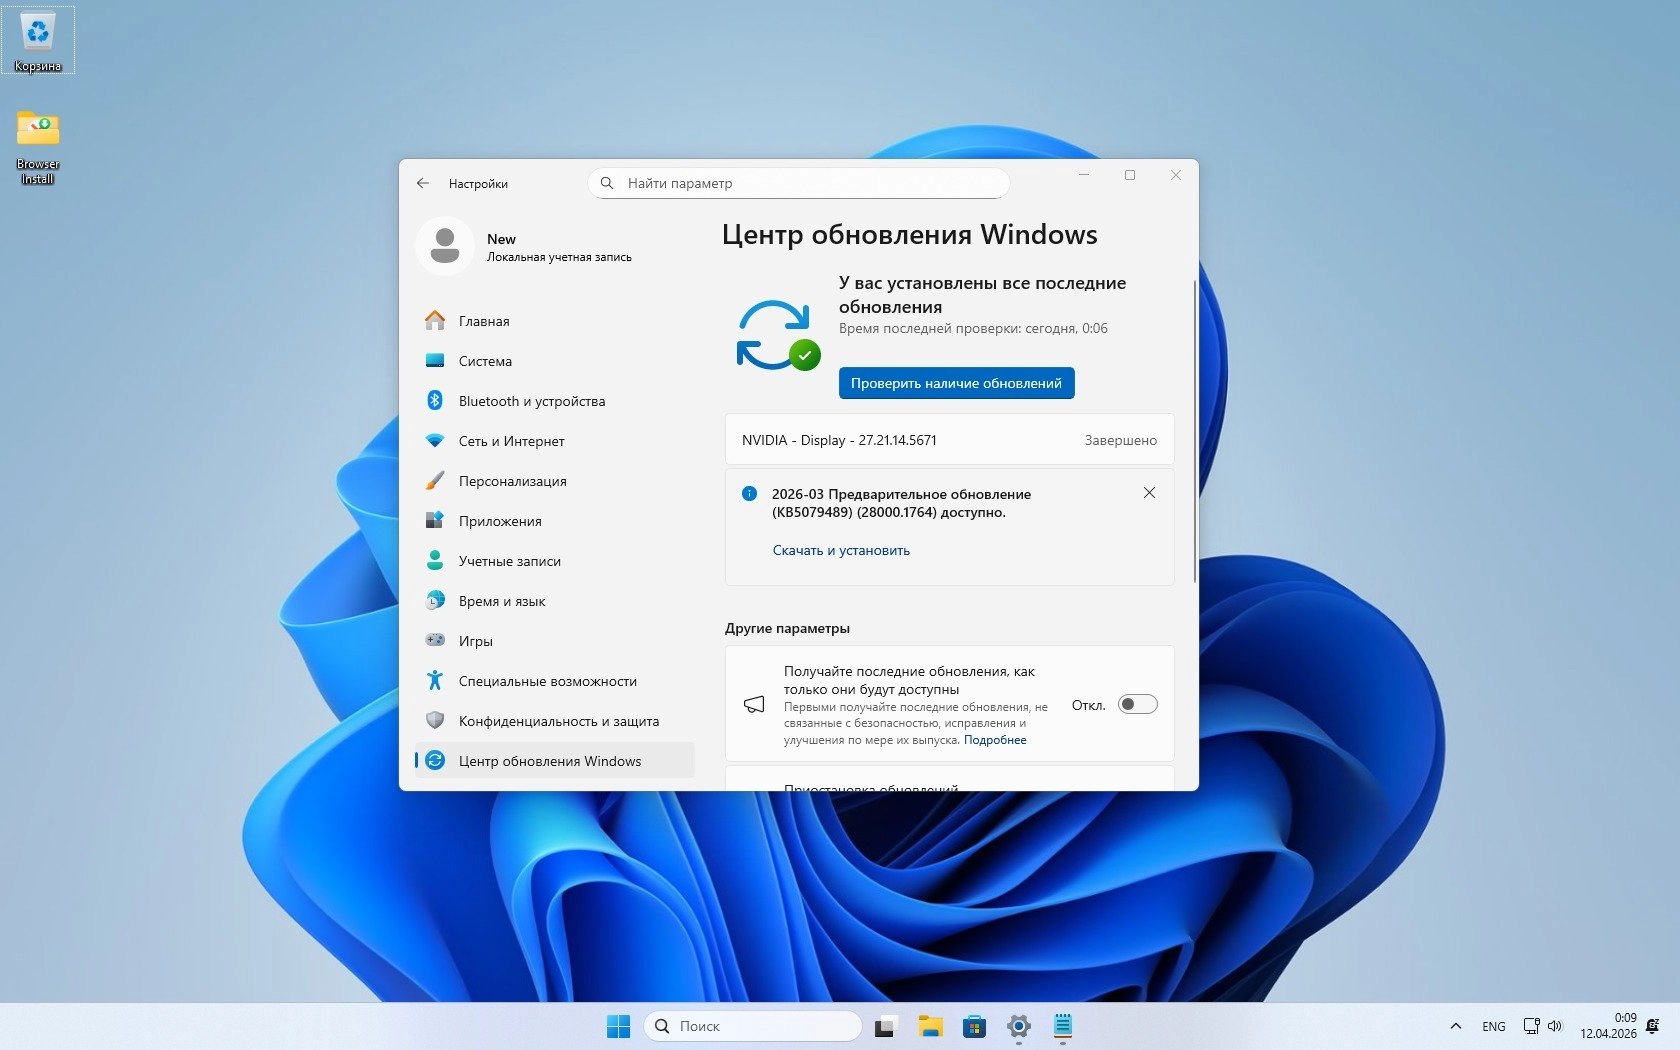
Task: Click the Wi-Fi icon for Сеть и Интернет
Action: pos(435,441)
